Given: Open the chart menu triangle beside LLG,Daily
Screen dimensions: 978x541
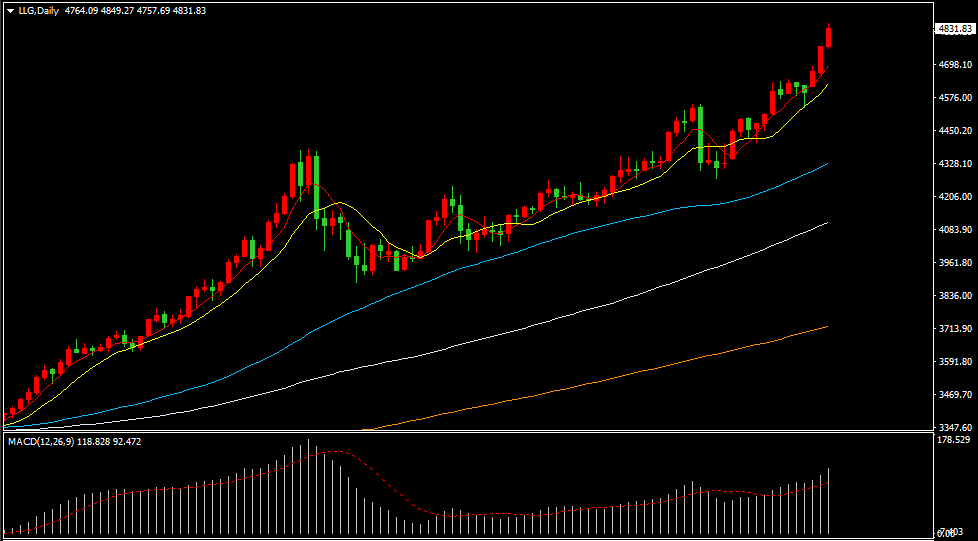Looking at the screenshot, I should (11, 11).
